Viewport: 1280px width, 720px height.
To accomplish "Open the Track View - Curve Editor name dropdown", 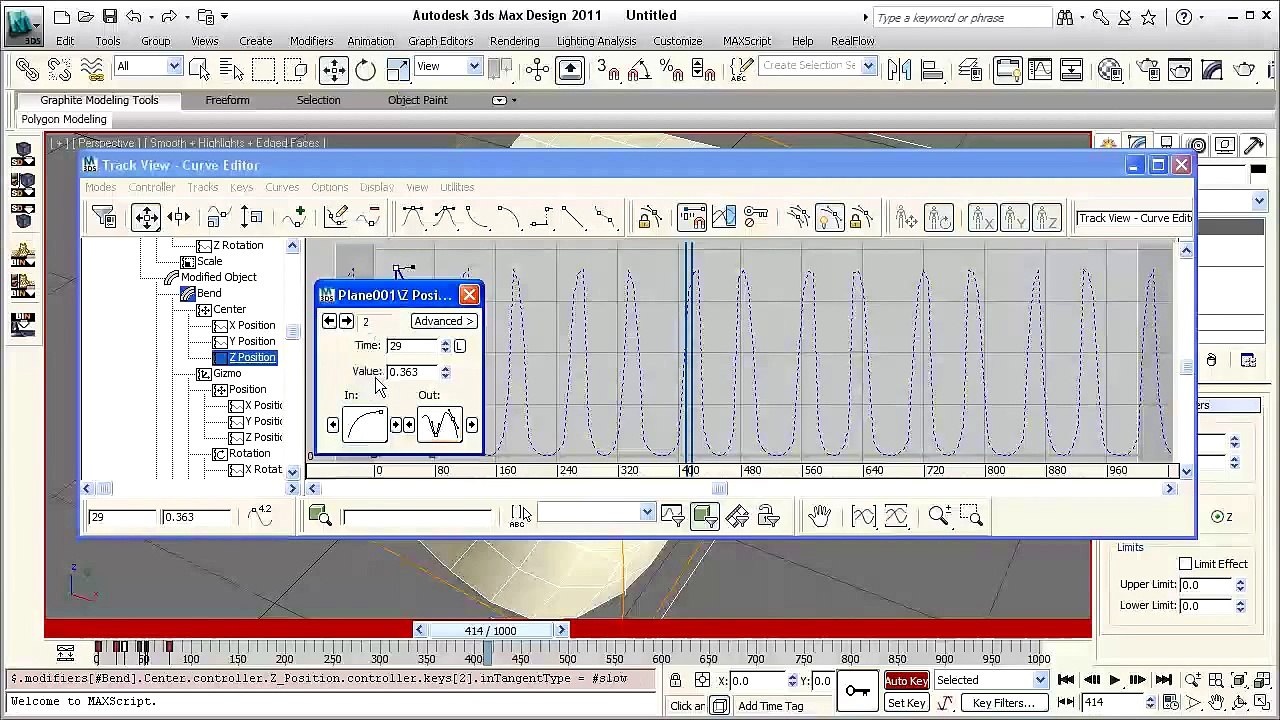I will pyautogui.click(x=1134, y=218).
